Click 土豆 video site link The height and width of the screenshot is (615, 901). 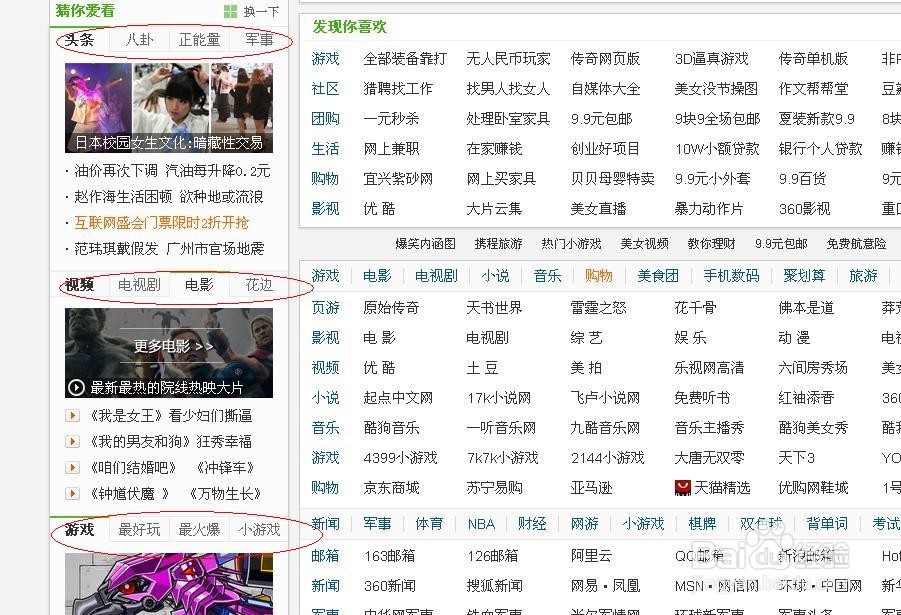click(482, 368)
